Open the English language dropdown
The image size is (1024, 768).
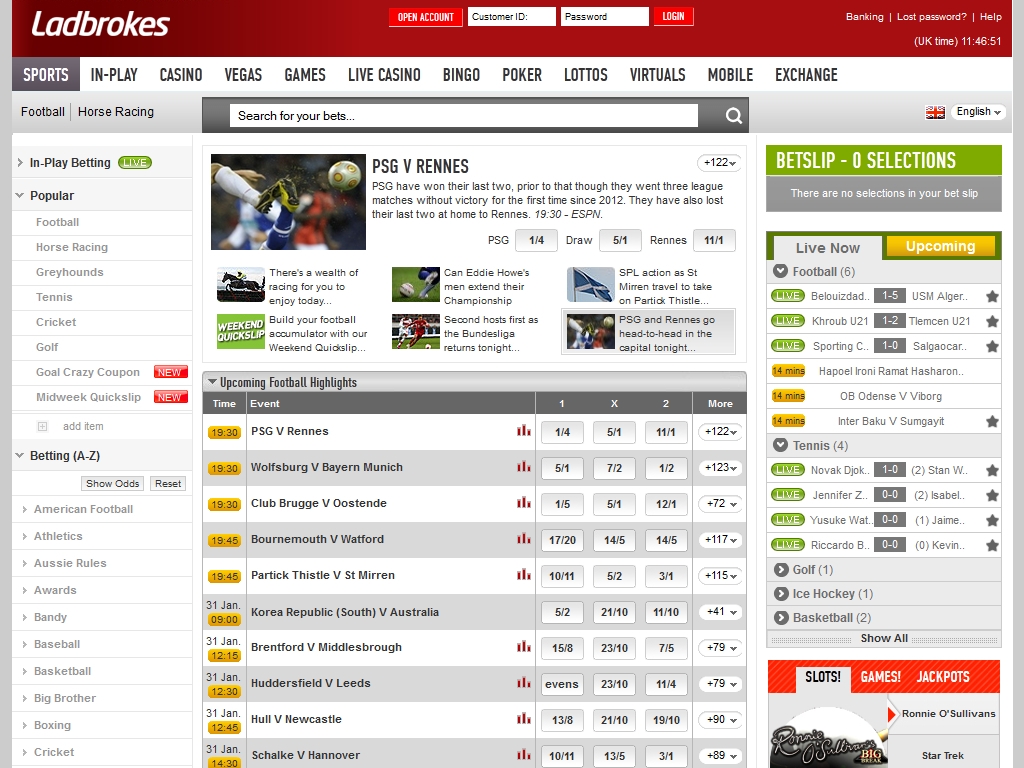coord(977,112)
